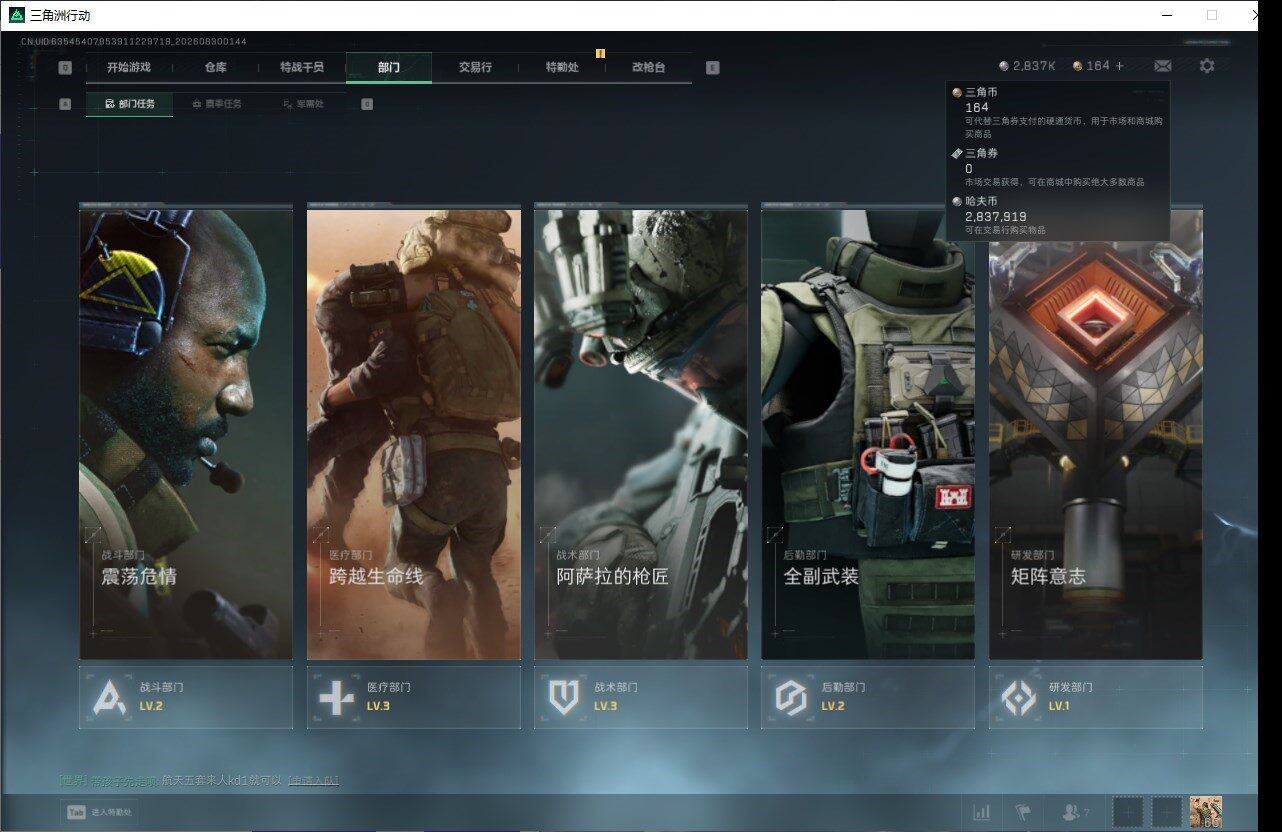This screenshot has height=832, width=1282.
Task: Open the 全副武装 mission card
Action: tap(868, 434)
